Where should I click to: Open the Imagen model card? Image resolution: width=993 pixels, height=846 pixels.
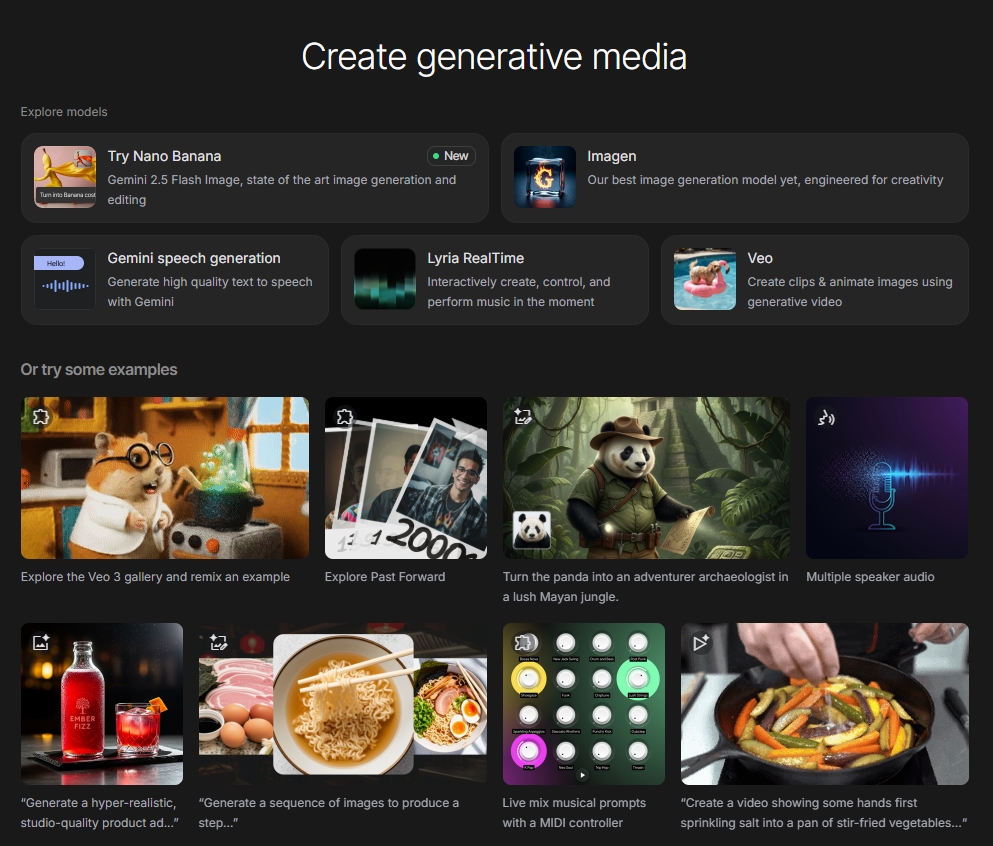click(735, 178)
